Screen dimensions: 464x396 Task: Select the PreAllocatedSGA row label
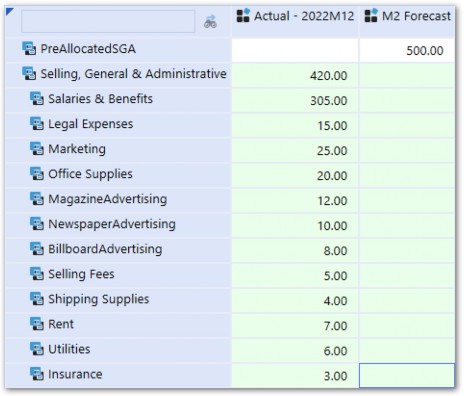(x=88, y=49)
